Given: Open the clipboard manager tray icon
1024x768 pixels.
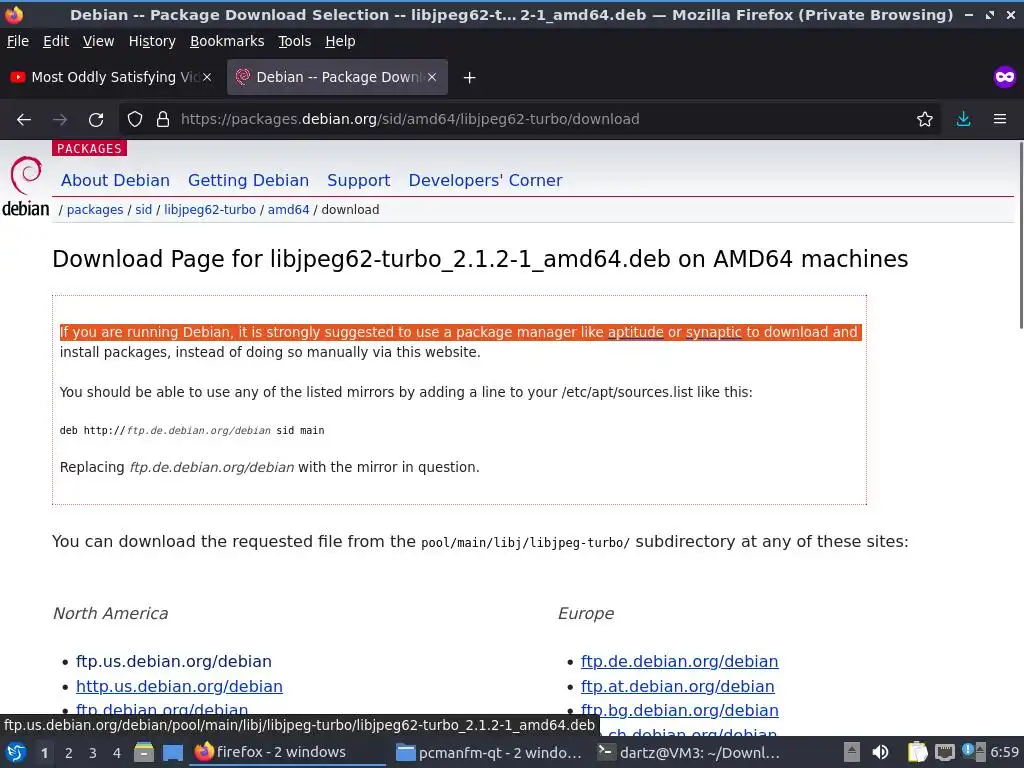Looking at the screenshot, I should 917,752.
